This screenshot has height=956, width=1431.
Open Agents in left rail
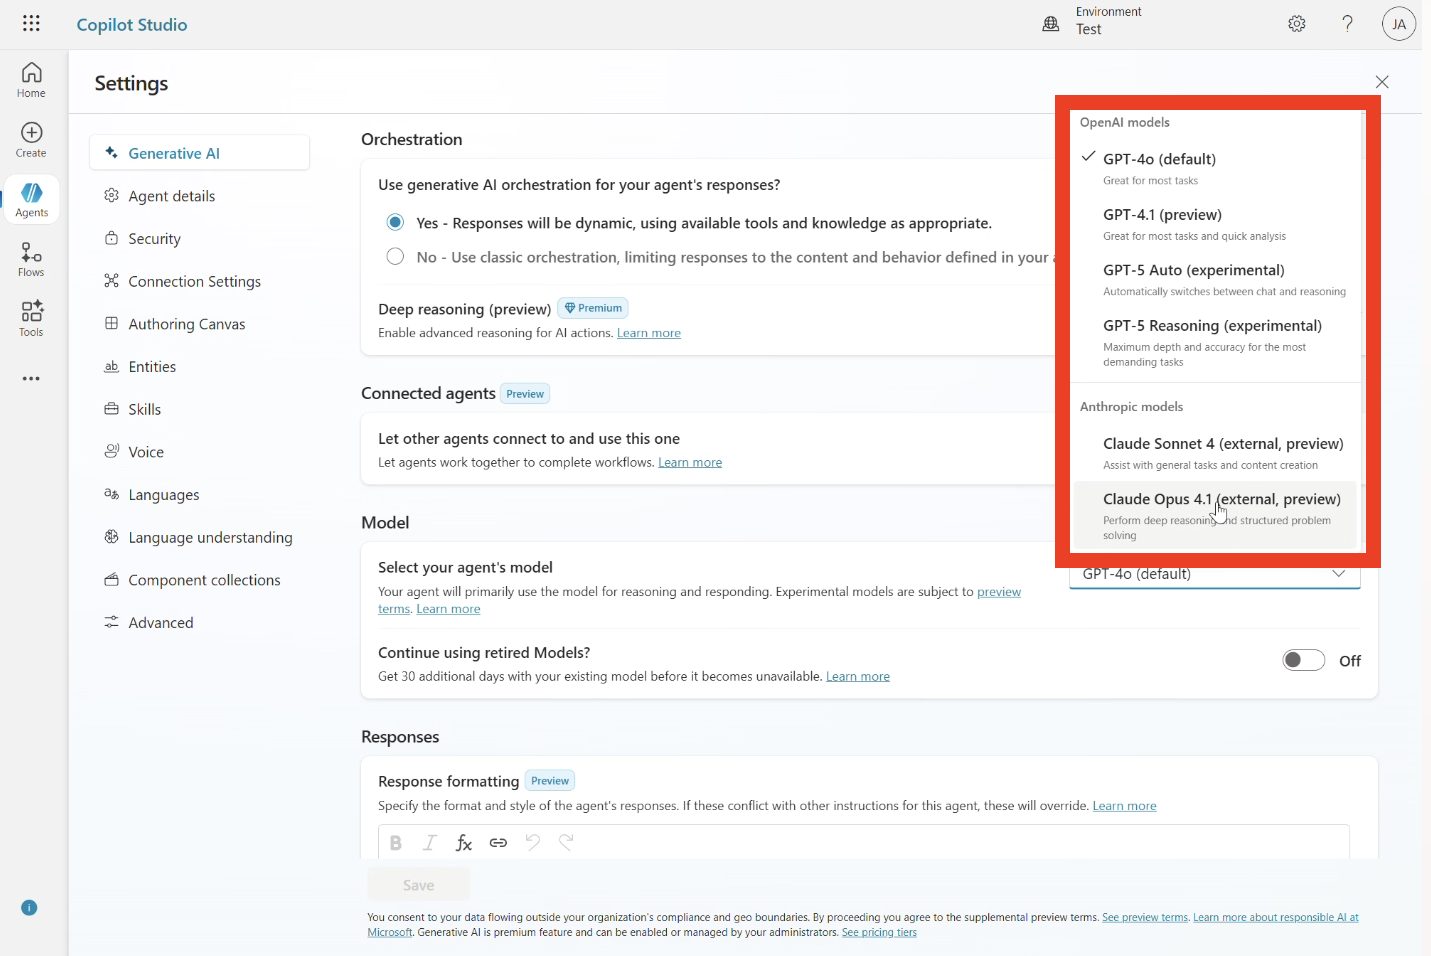(31, 200)
